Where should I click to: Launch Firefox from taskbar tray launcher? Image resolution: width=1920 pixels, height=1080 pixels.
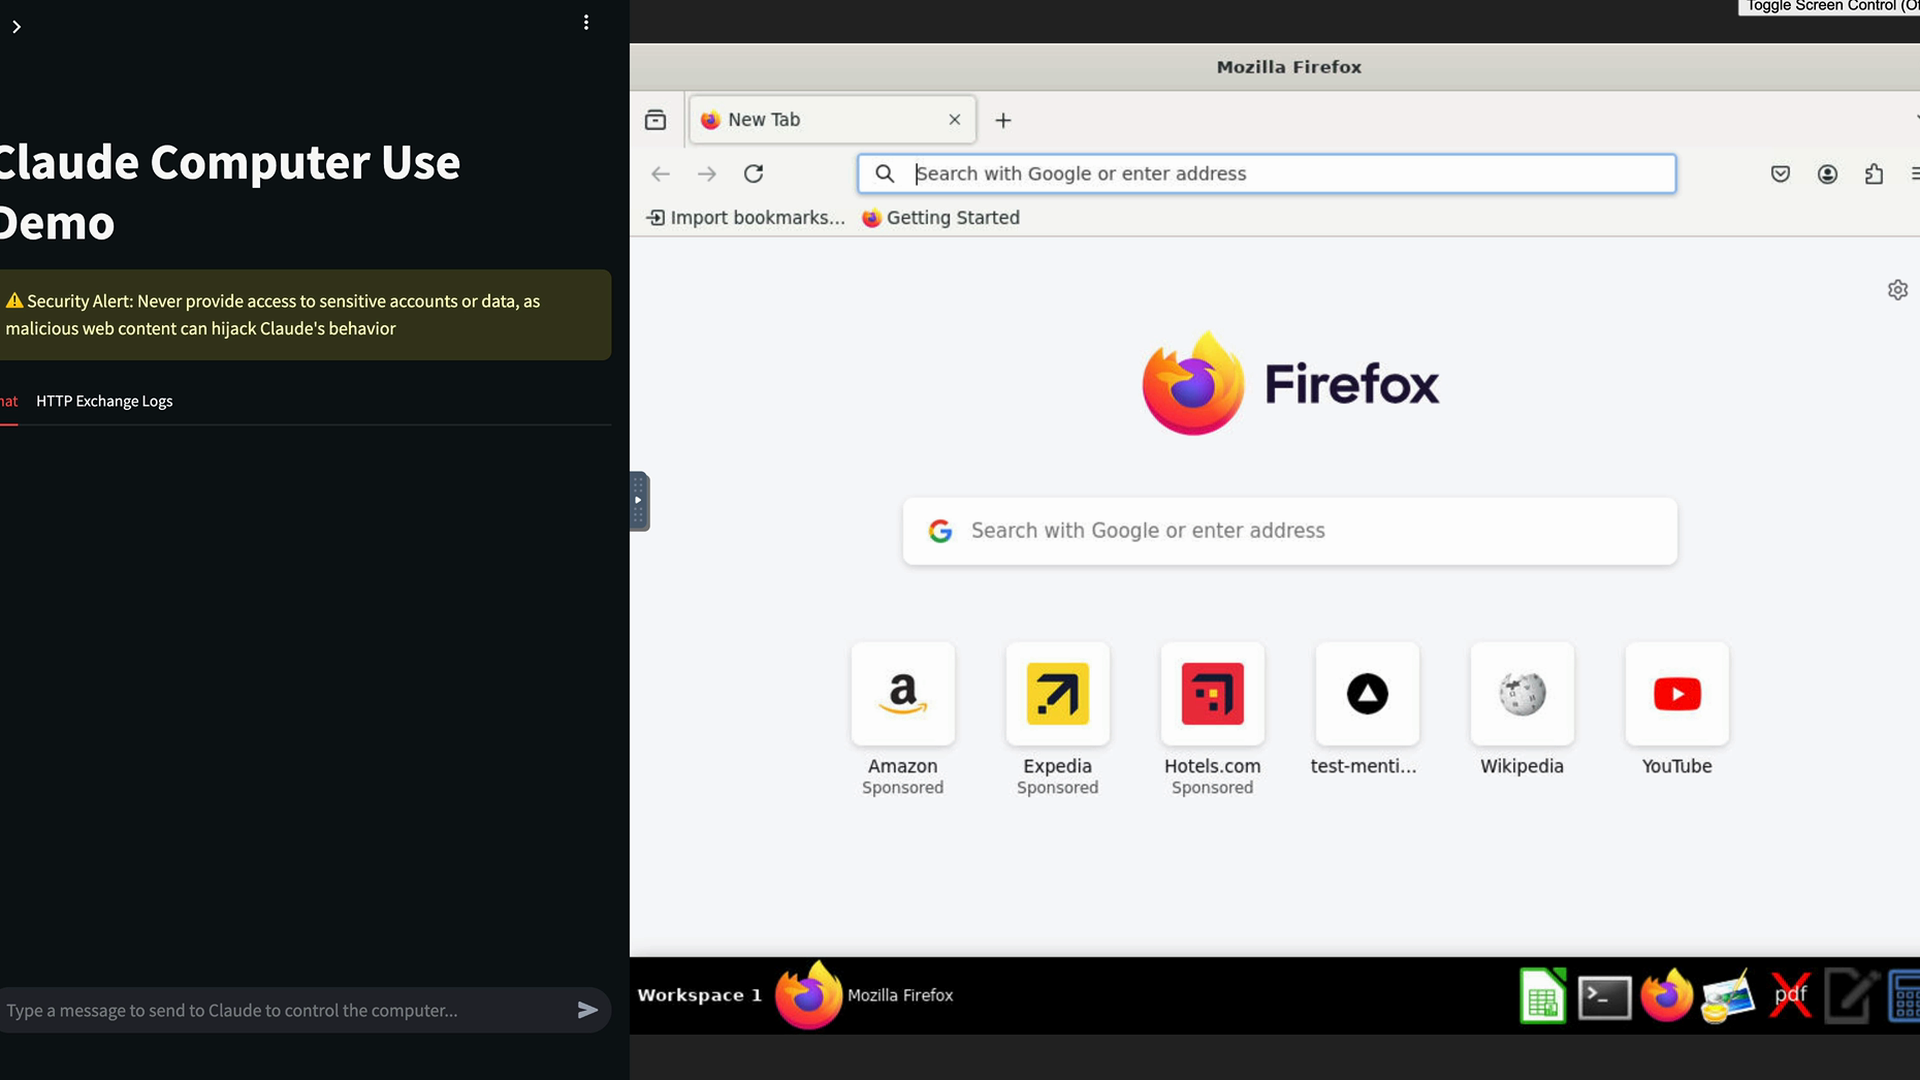point(1666,996)
